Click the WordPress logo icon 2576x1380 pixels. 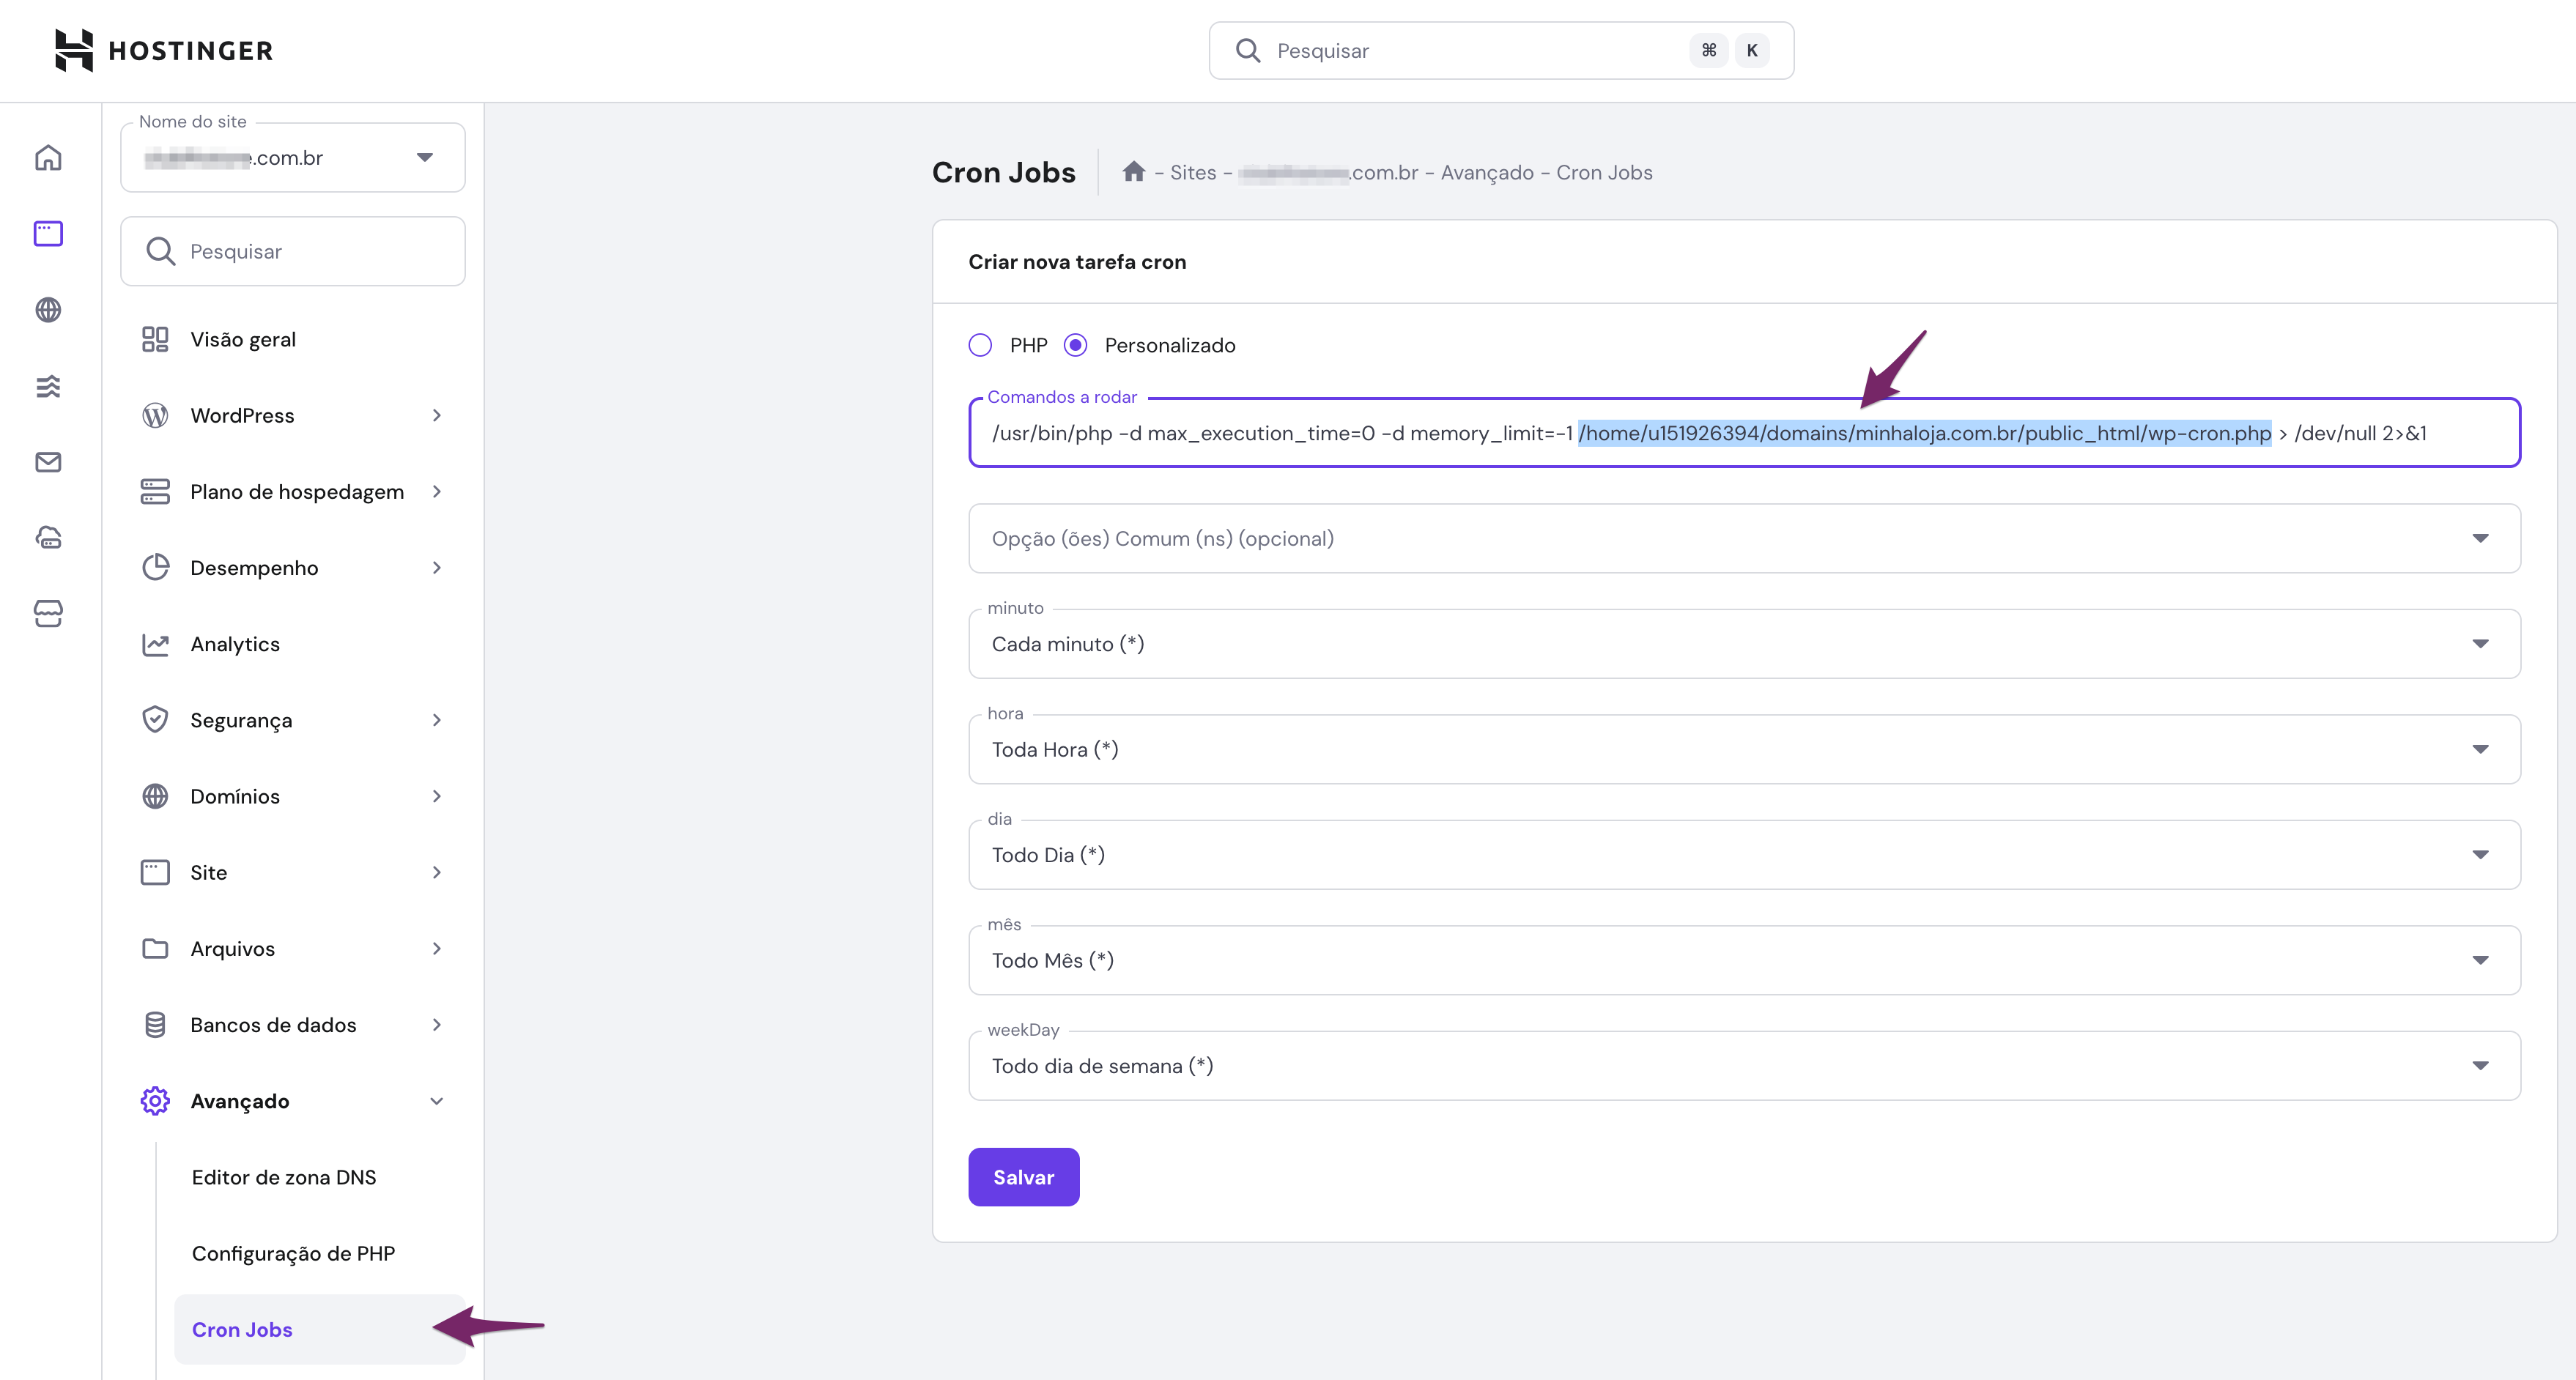coord(155,415)
